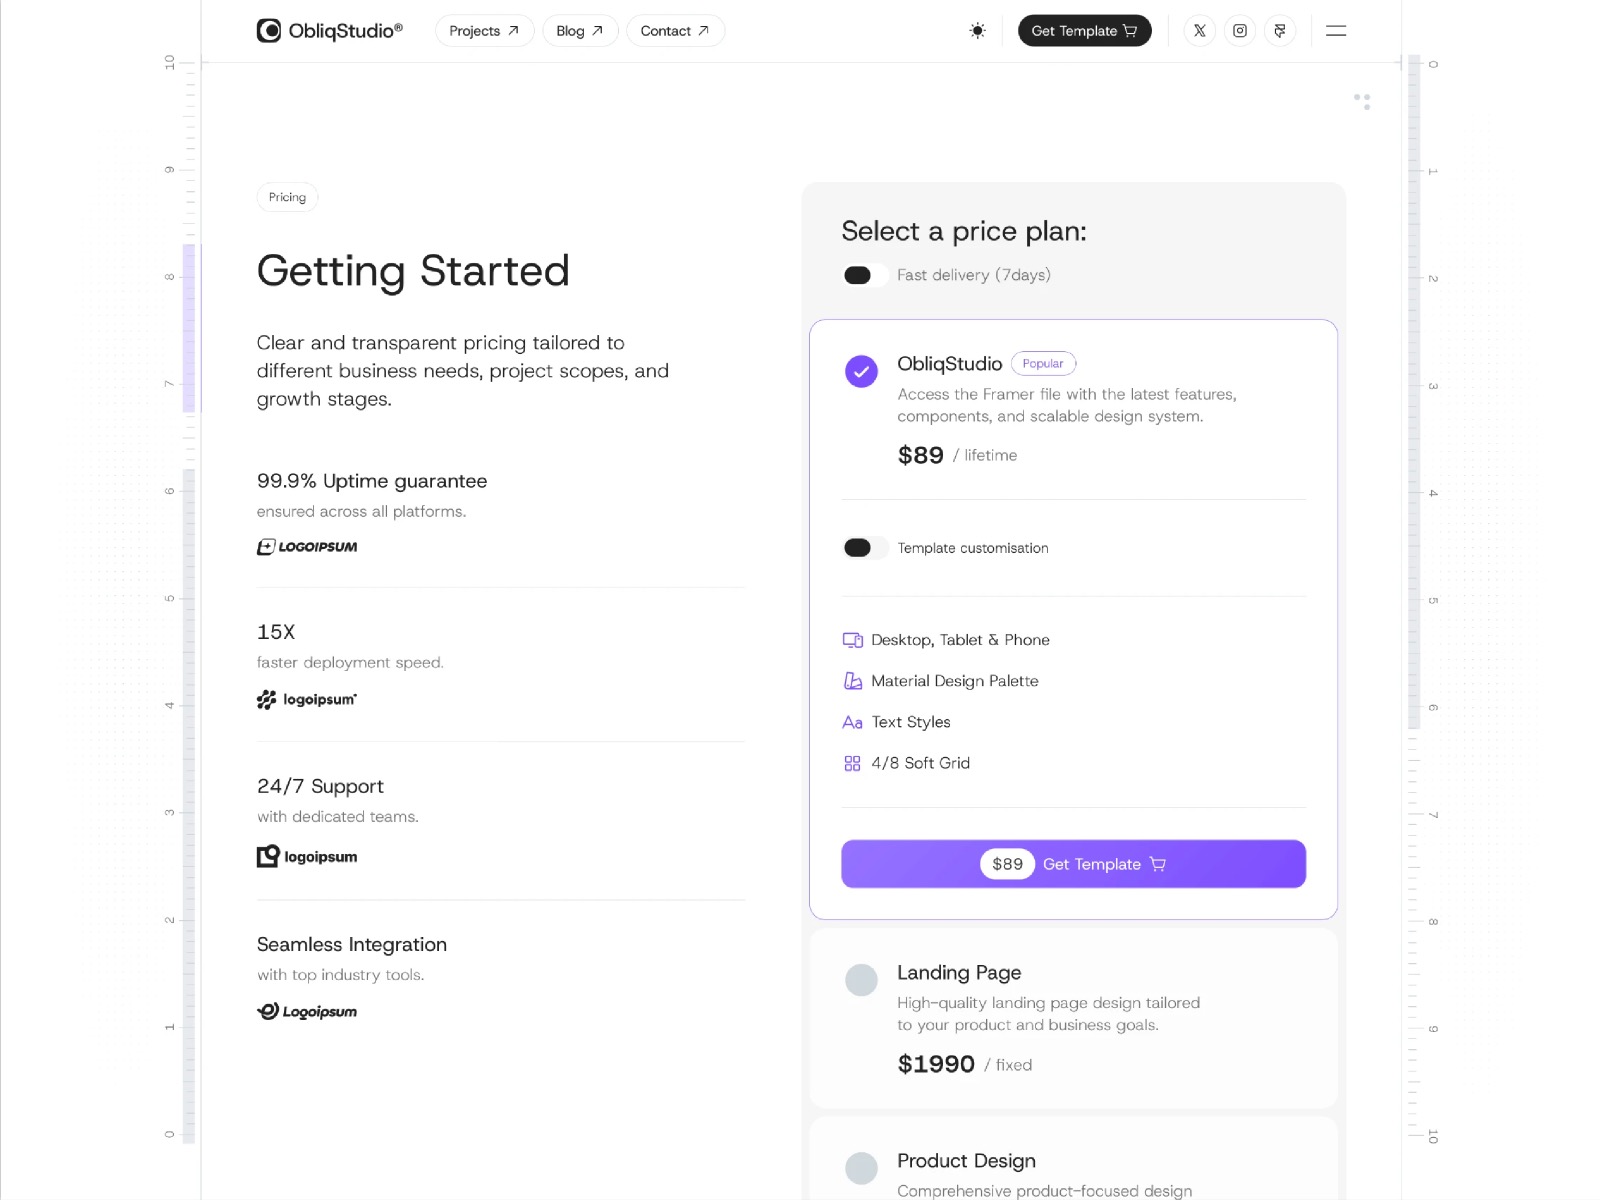Click the black Get Template header button
1600x1200 pixels.
pos(1084,31)
